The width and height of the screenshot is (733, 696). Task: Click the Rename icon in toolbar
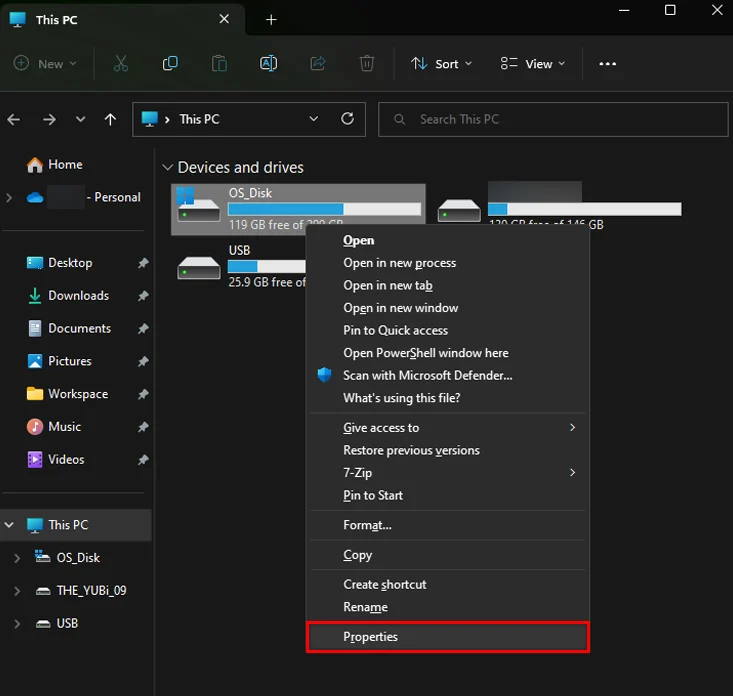[x=268, y=64]
